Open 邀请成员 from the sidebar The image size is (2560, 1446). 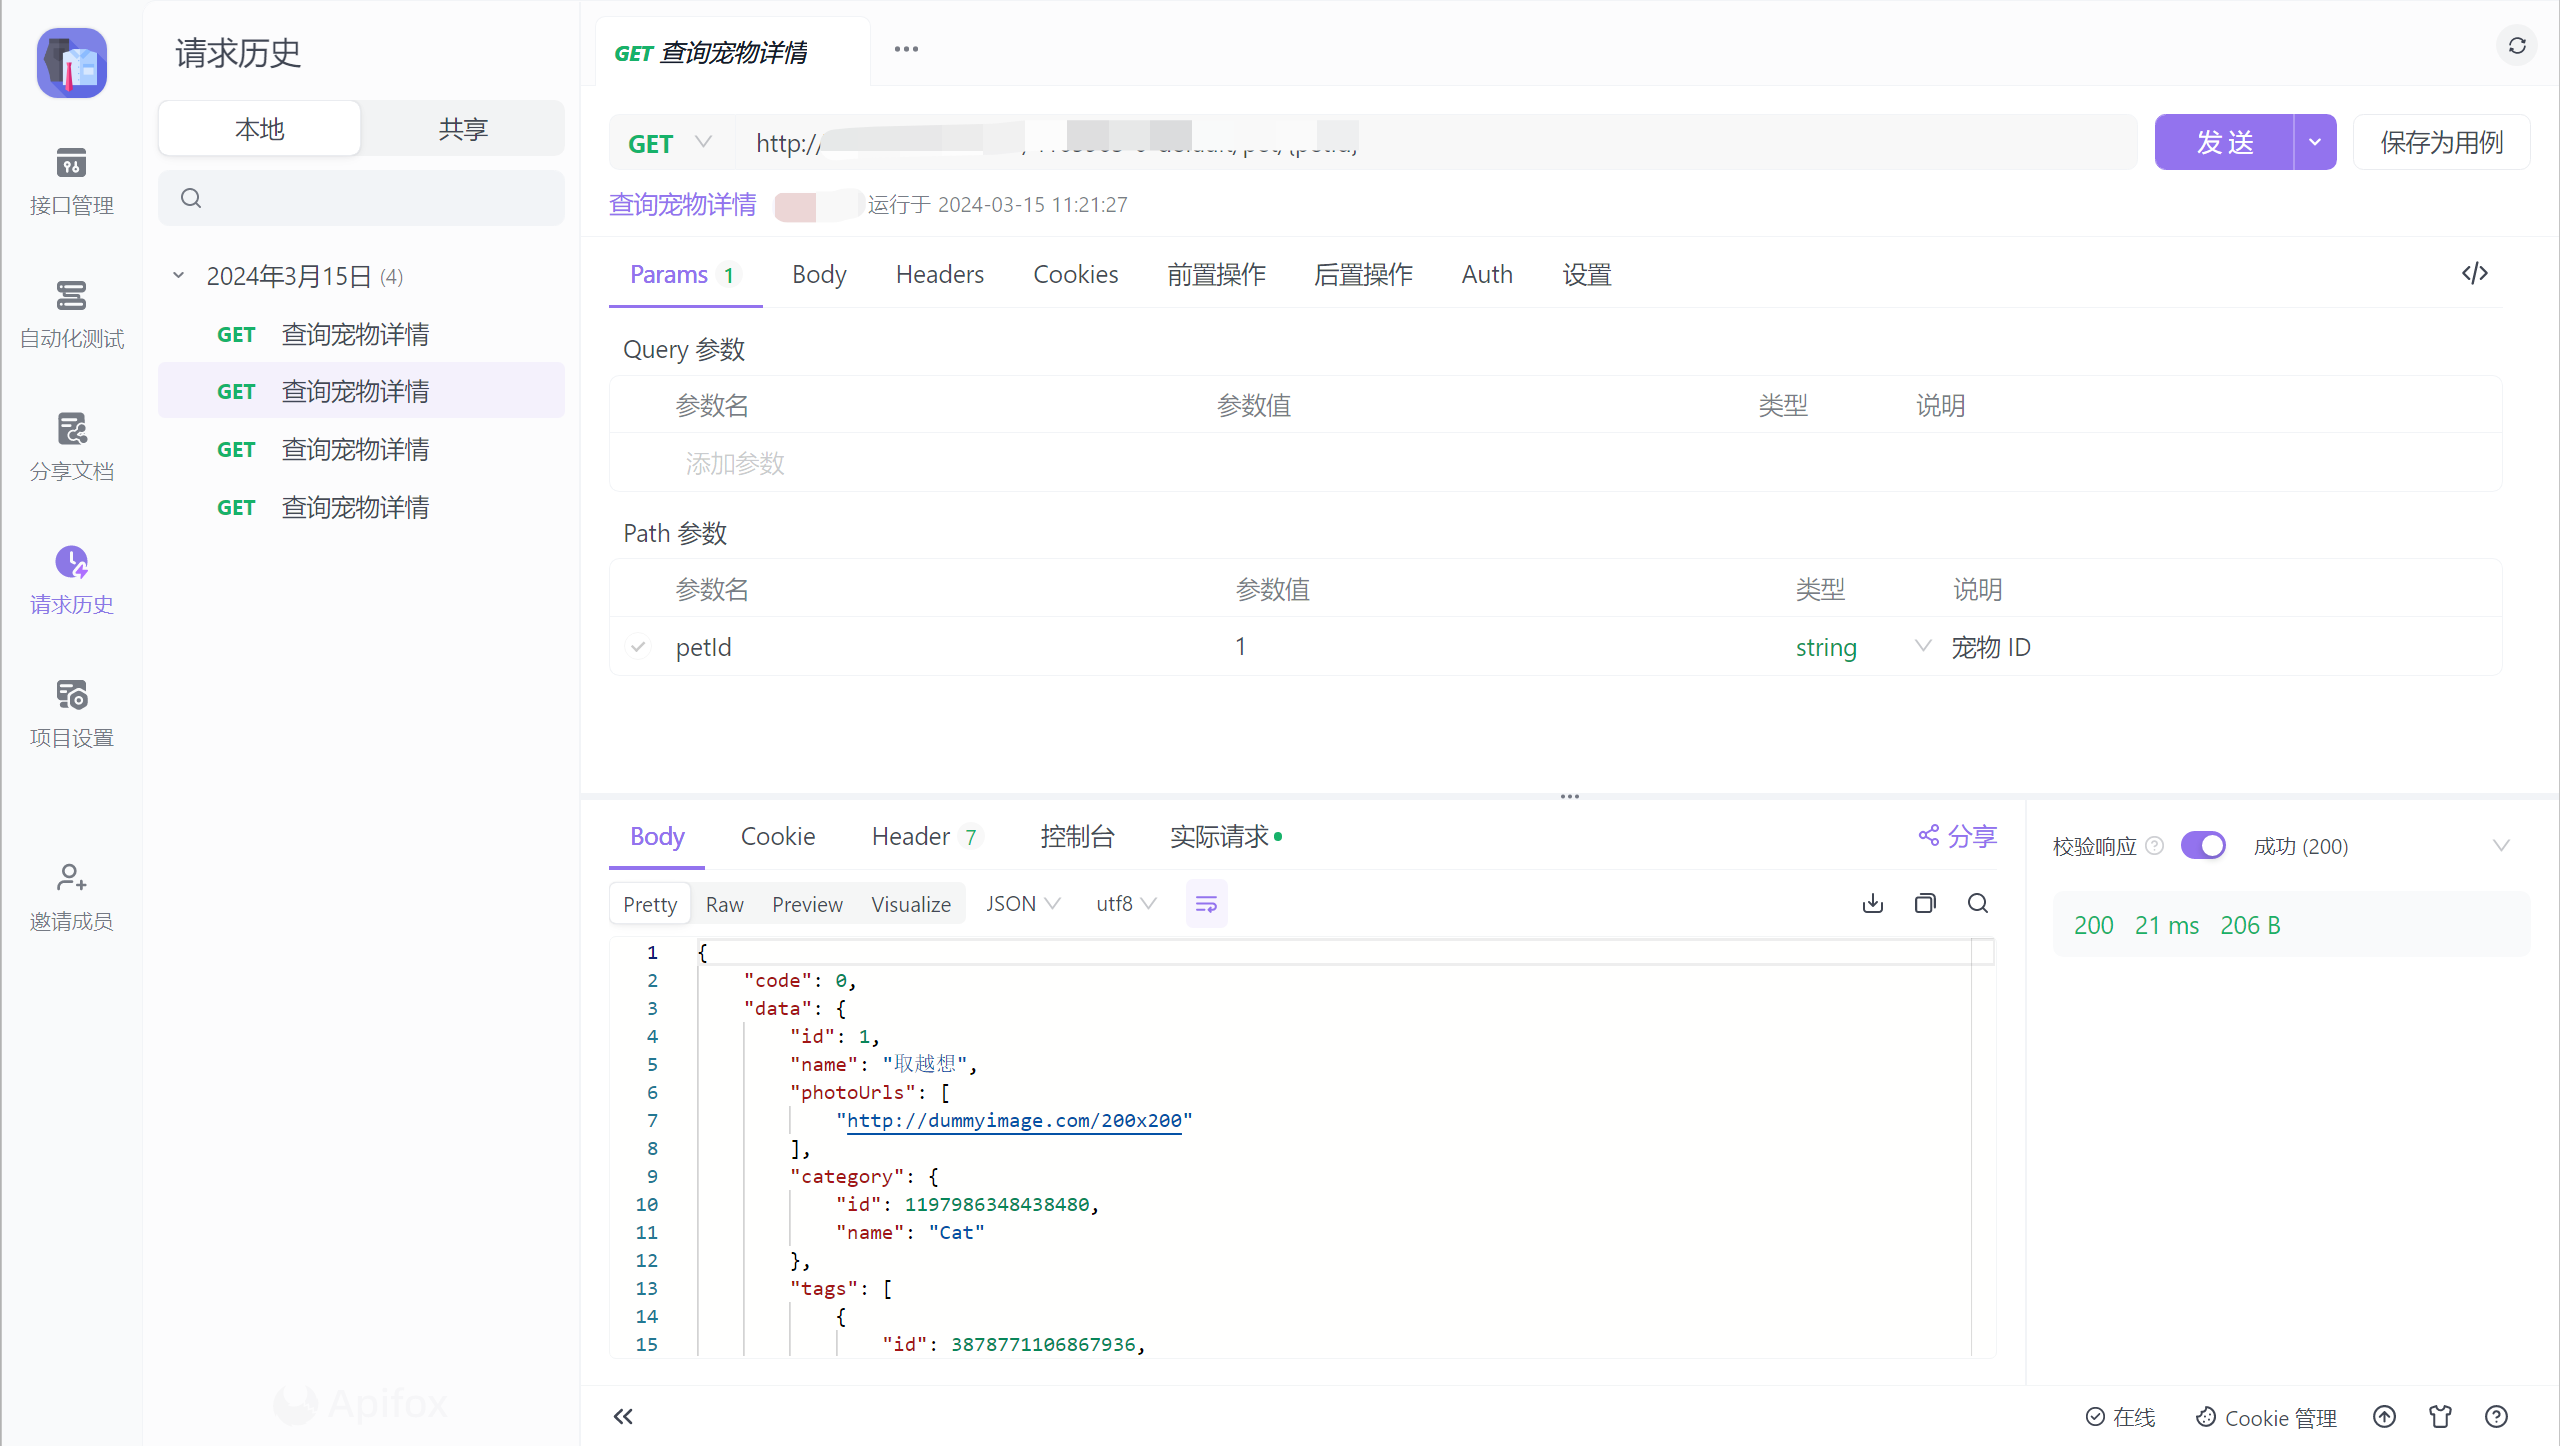(71, 896)
